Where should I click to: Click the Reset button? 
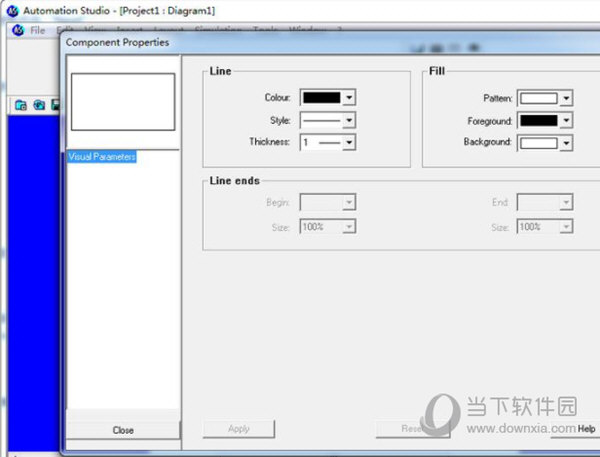412,429
